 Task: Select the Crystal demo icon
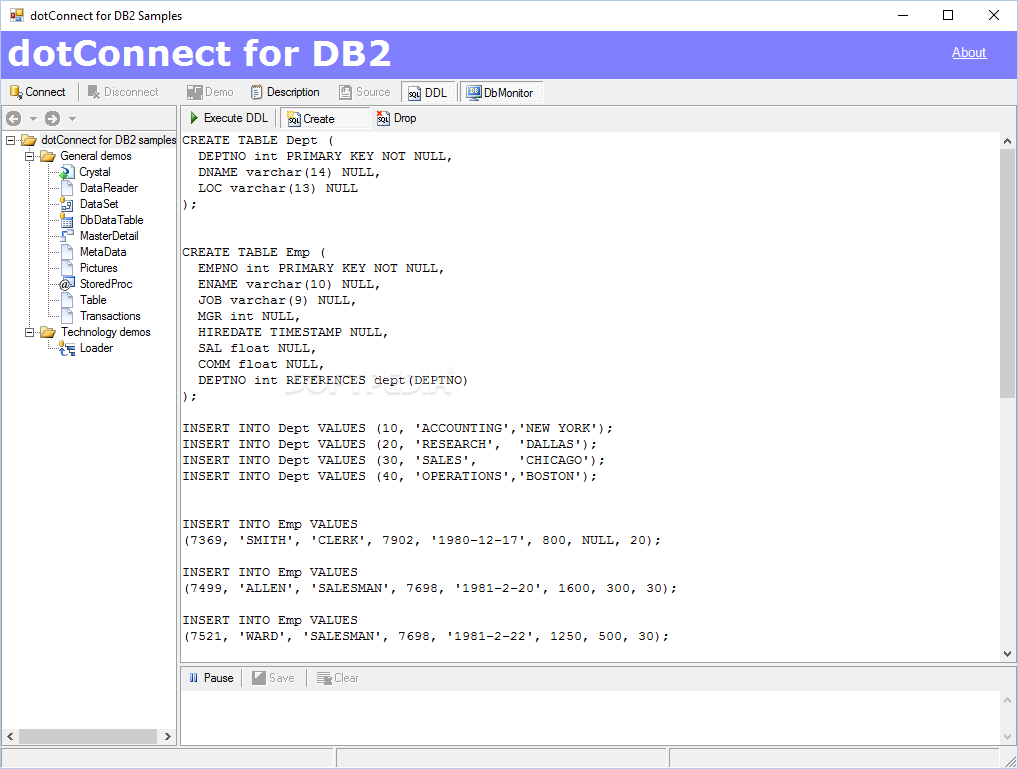pyautogui.click(x=67, y=173)
